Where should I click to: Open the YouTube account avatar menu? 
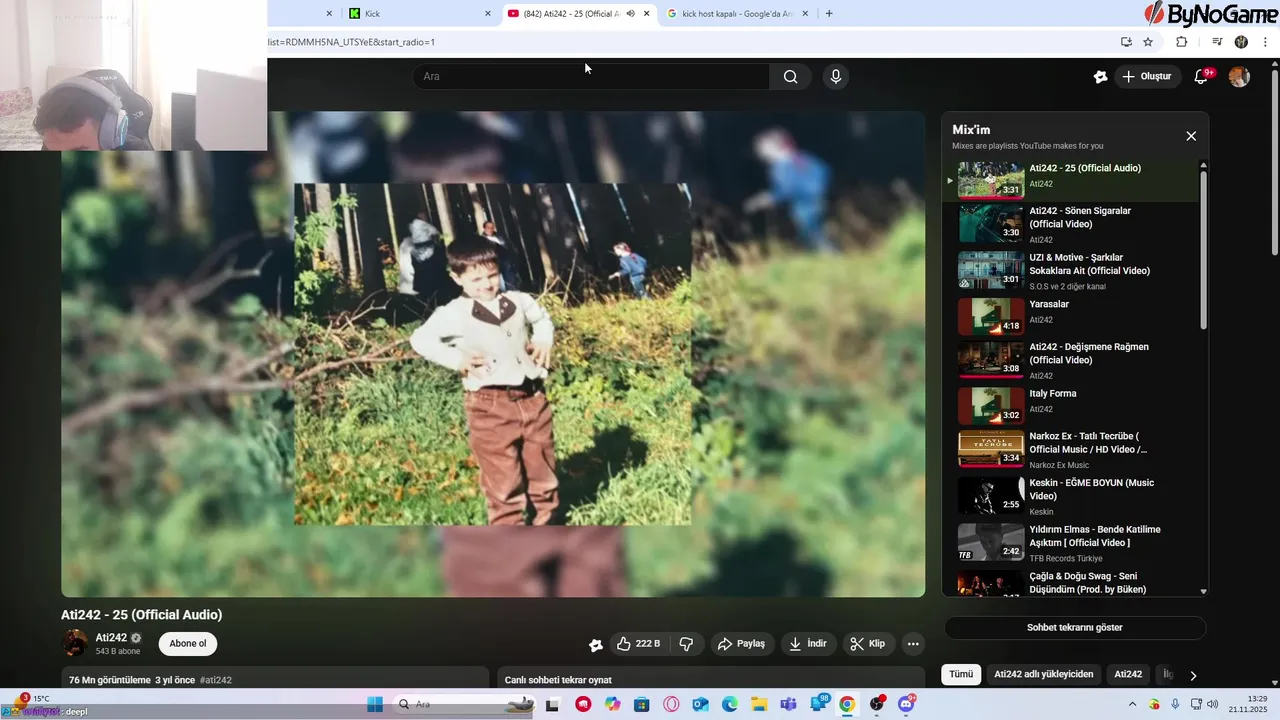(1239, 77)
